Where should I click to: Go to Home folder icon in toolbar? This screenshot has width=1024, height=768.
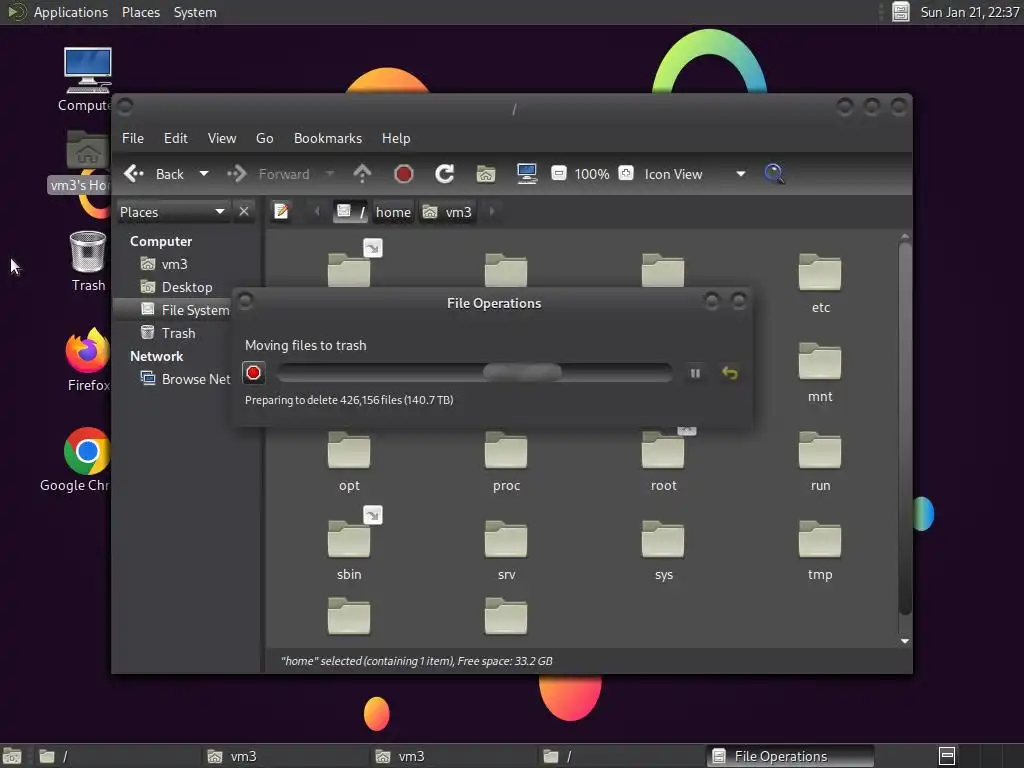[x=486, y=174]
